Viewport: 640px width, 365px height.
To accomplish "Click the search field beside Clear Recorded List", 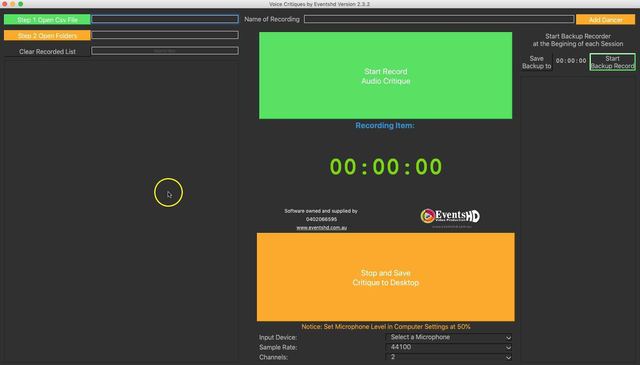I will point(165,51).
